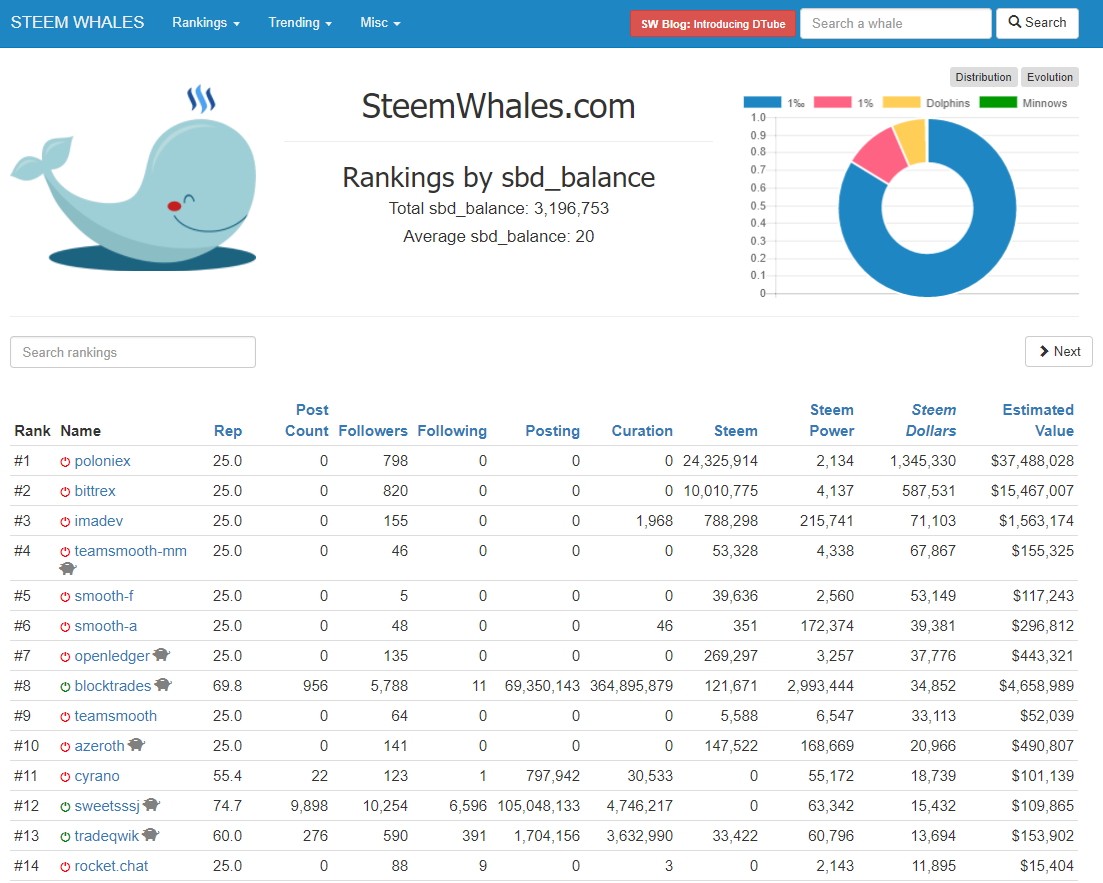Sort table by Followers column
The height and width of the screenshot is (883, 1103).
[373, 431]
